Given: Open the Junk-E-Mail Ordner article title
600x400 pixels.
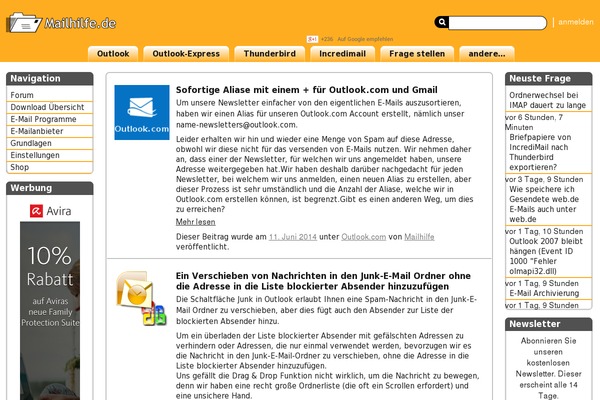Looking at the screenshot, I should point(323,281).
